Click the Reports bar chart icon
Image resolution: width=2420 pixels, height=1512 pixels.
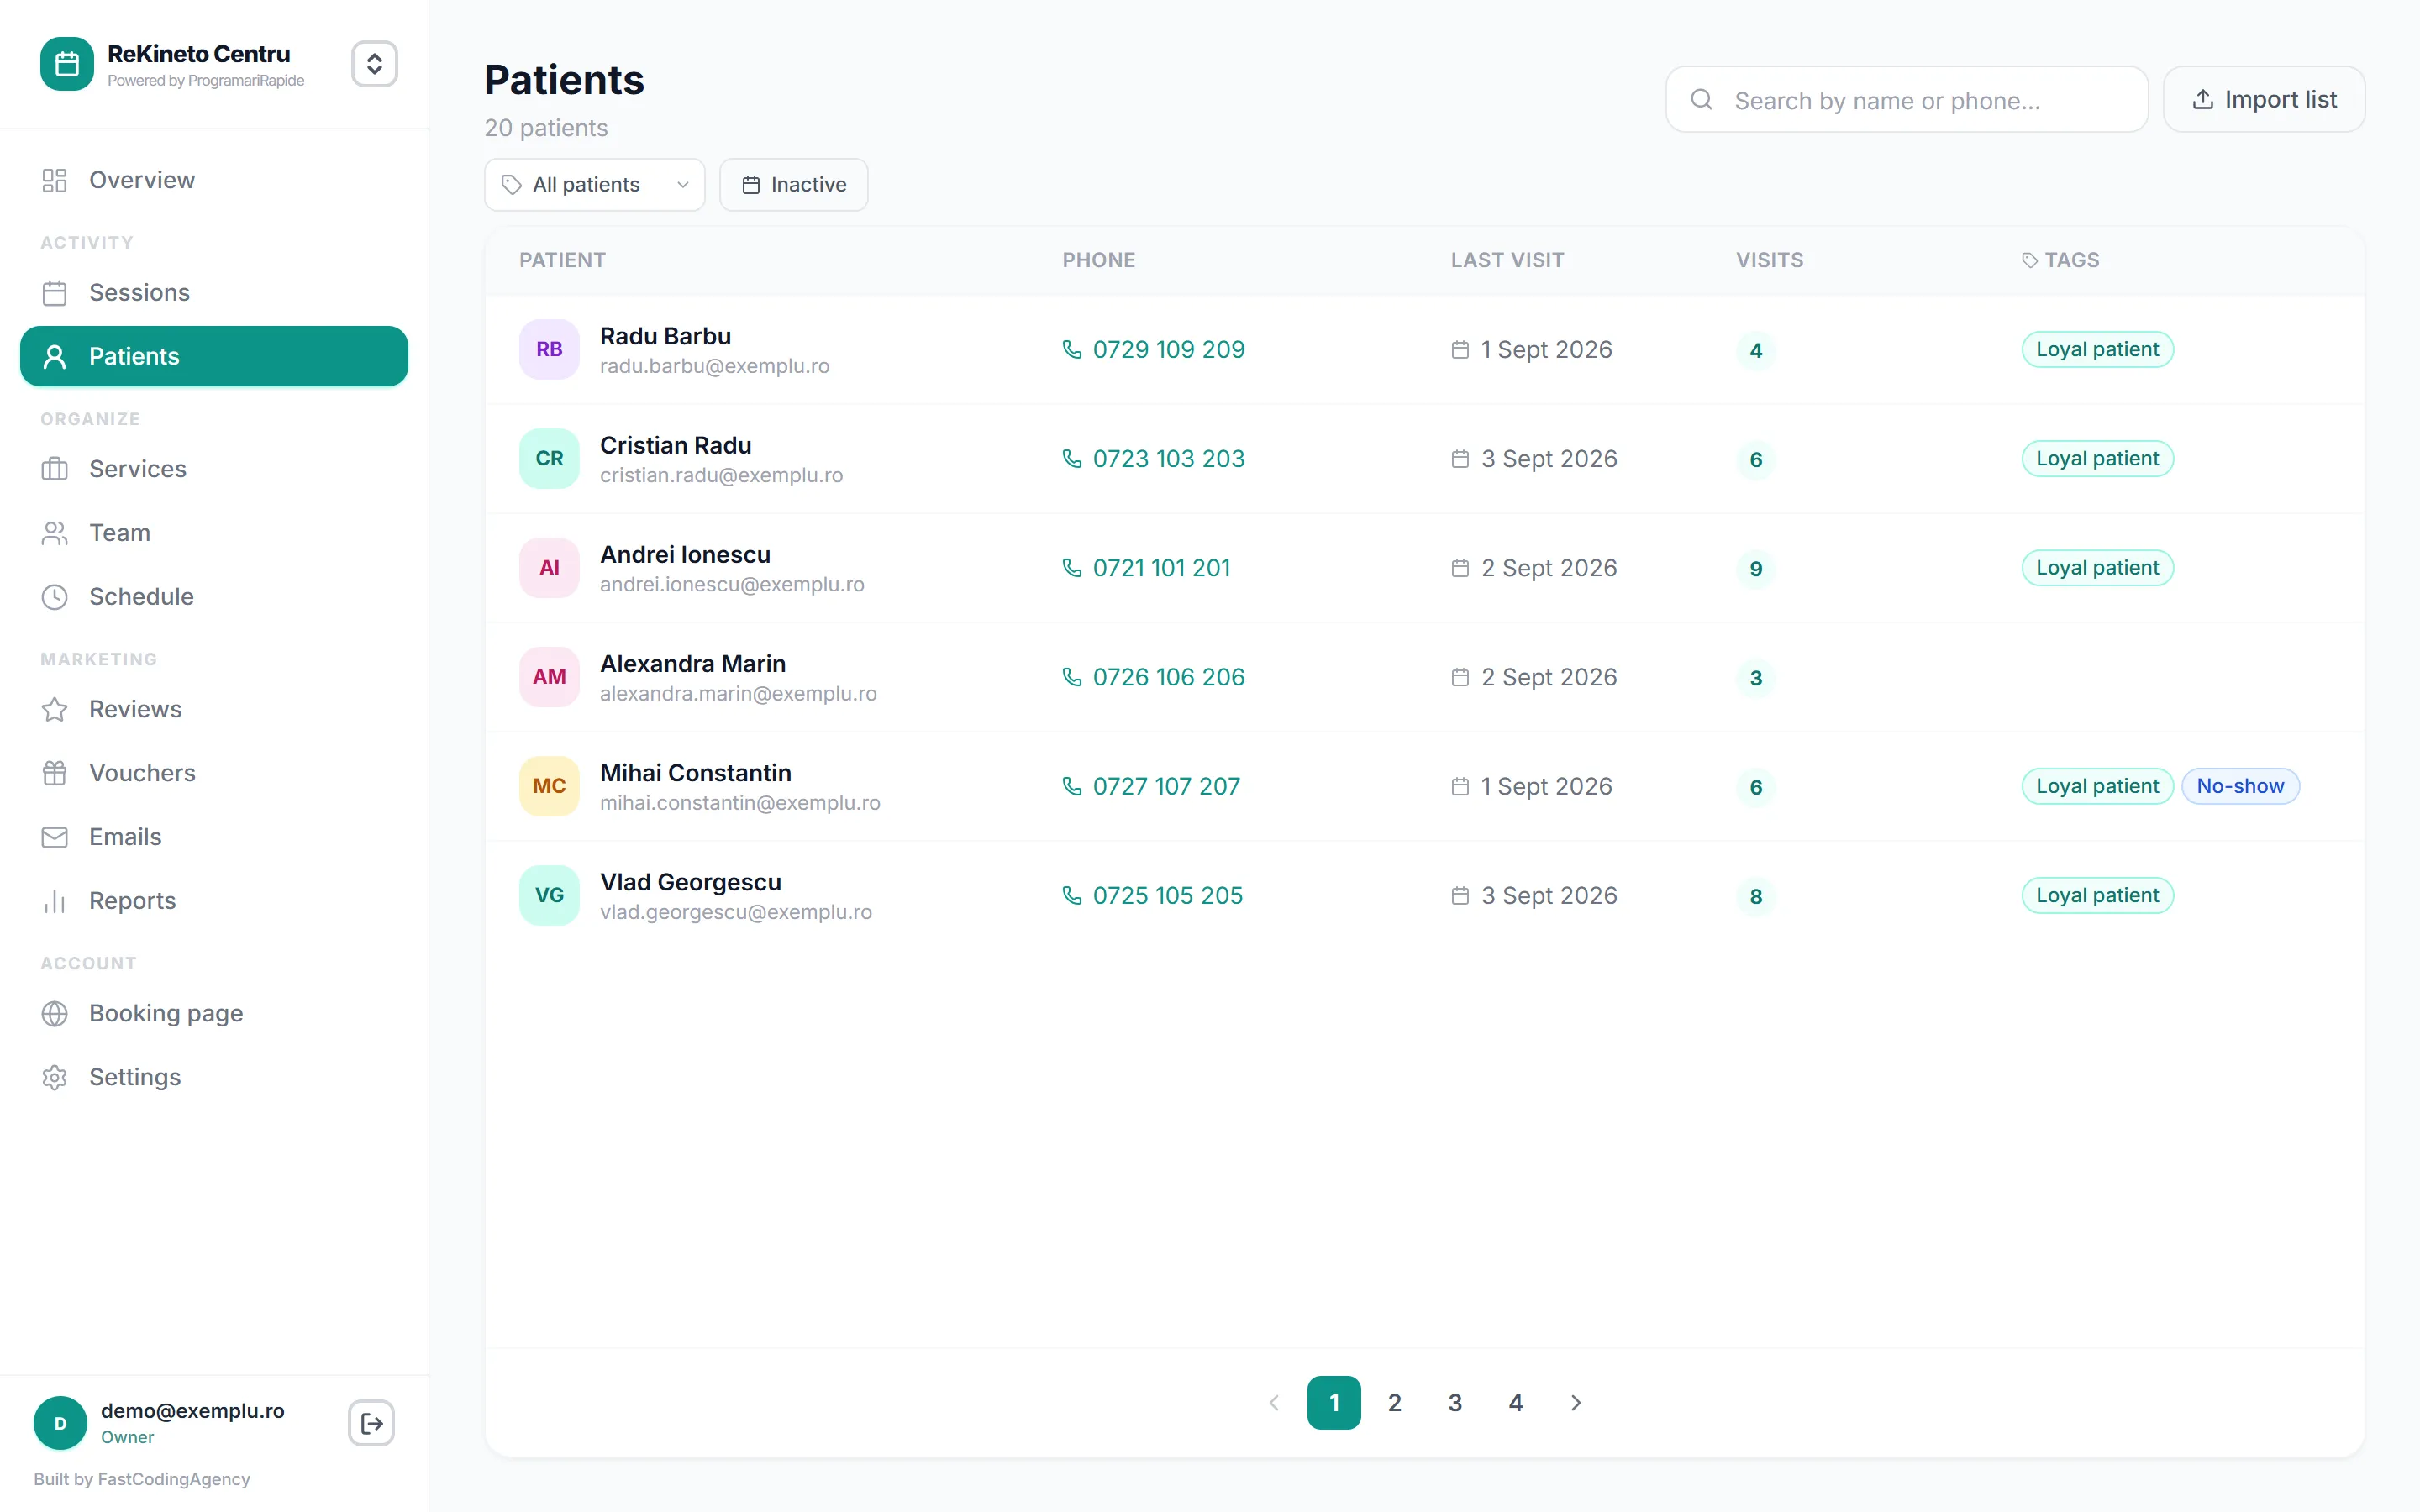tap(55, 901)
